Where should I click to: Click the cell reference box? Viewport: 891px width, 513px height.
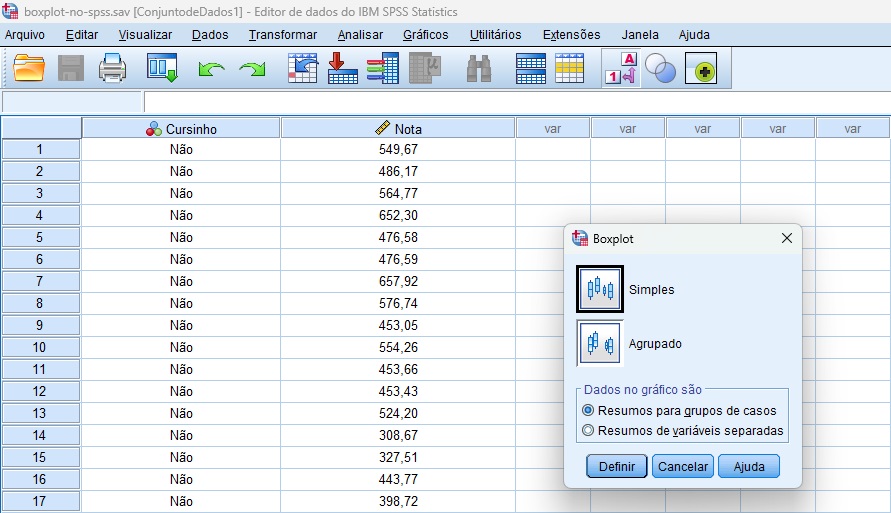pyautogui.click(x=72, y=102)
